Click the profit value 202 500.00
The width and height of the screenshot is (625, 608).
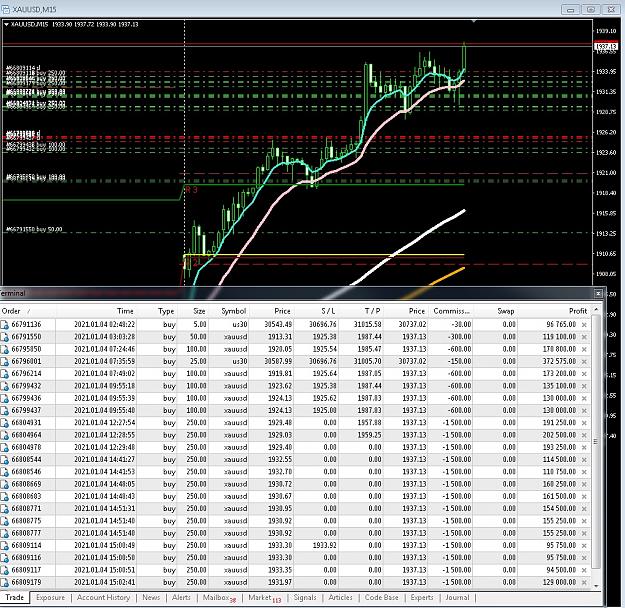point(559,435)
